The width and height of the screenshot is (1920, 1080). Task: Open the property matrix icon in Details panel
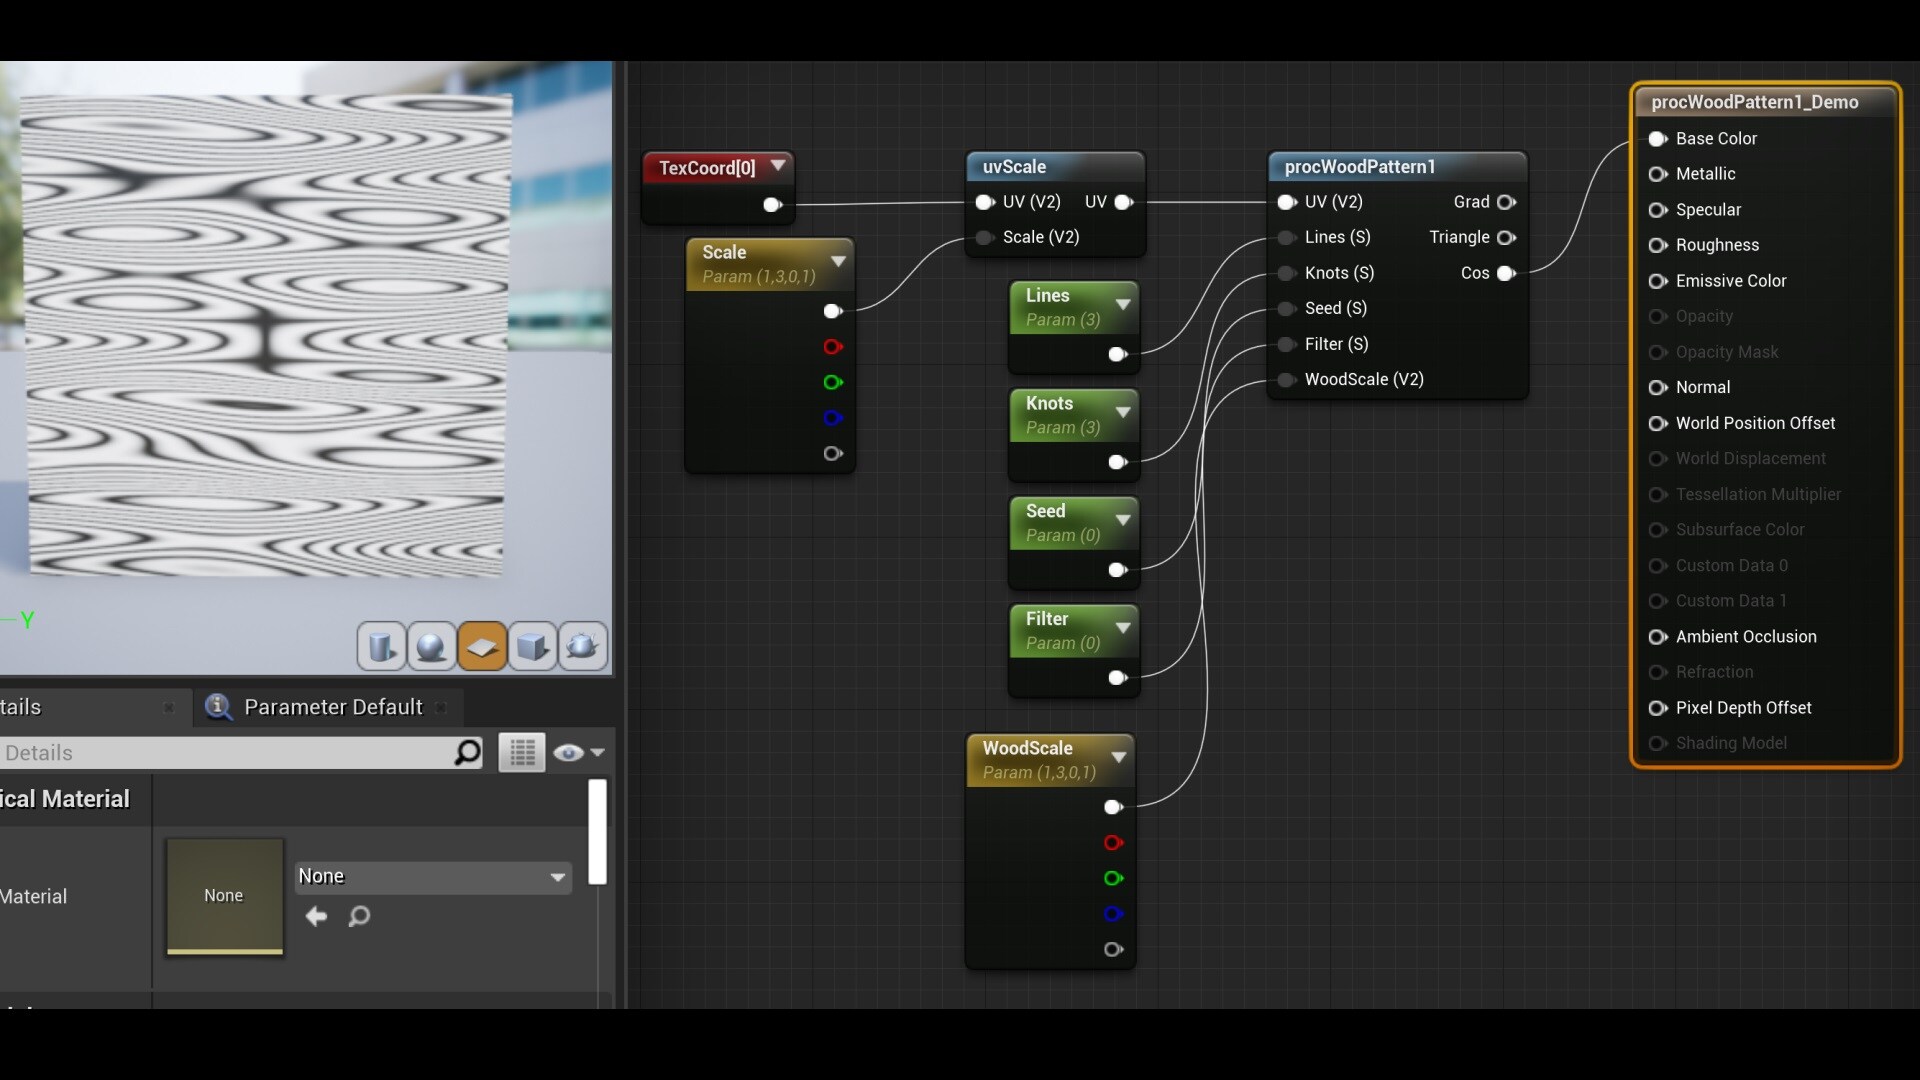click(x=521, y=752)
